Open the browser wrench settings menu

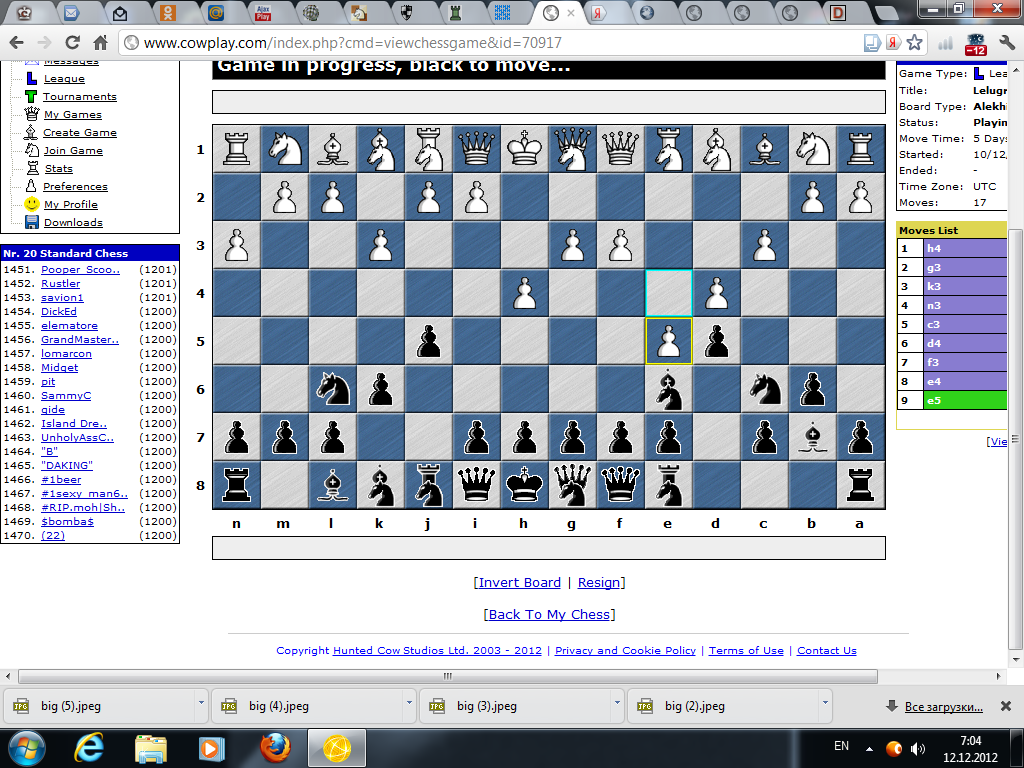point(1007,43)
